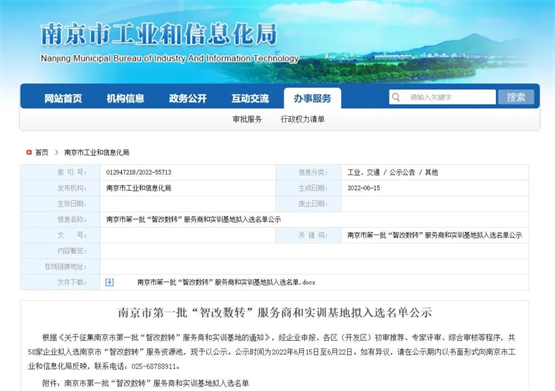Open 审批服务 submenu item
555x391 pixels.
tap(247, 119)
